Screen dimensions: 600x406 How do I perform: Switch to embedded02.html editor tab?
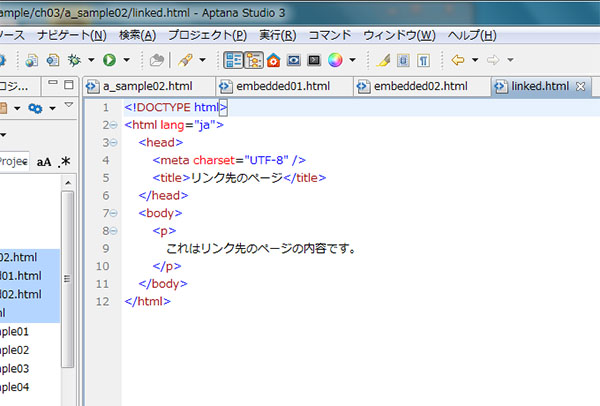[x=421, y=86]
